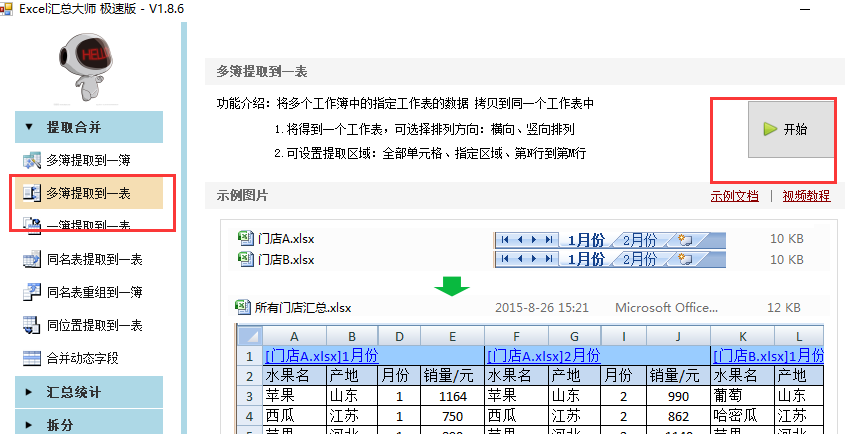Click the green play icon on 开始
Screen dimensions: 845x434
click(770, 129)
